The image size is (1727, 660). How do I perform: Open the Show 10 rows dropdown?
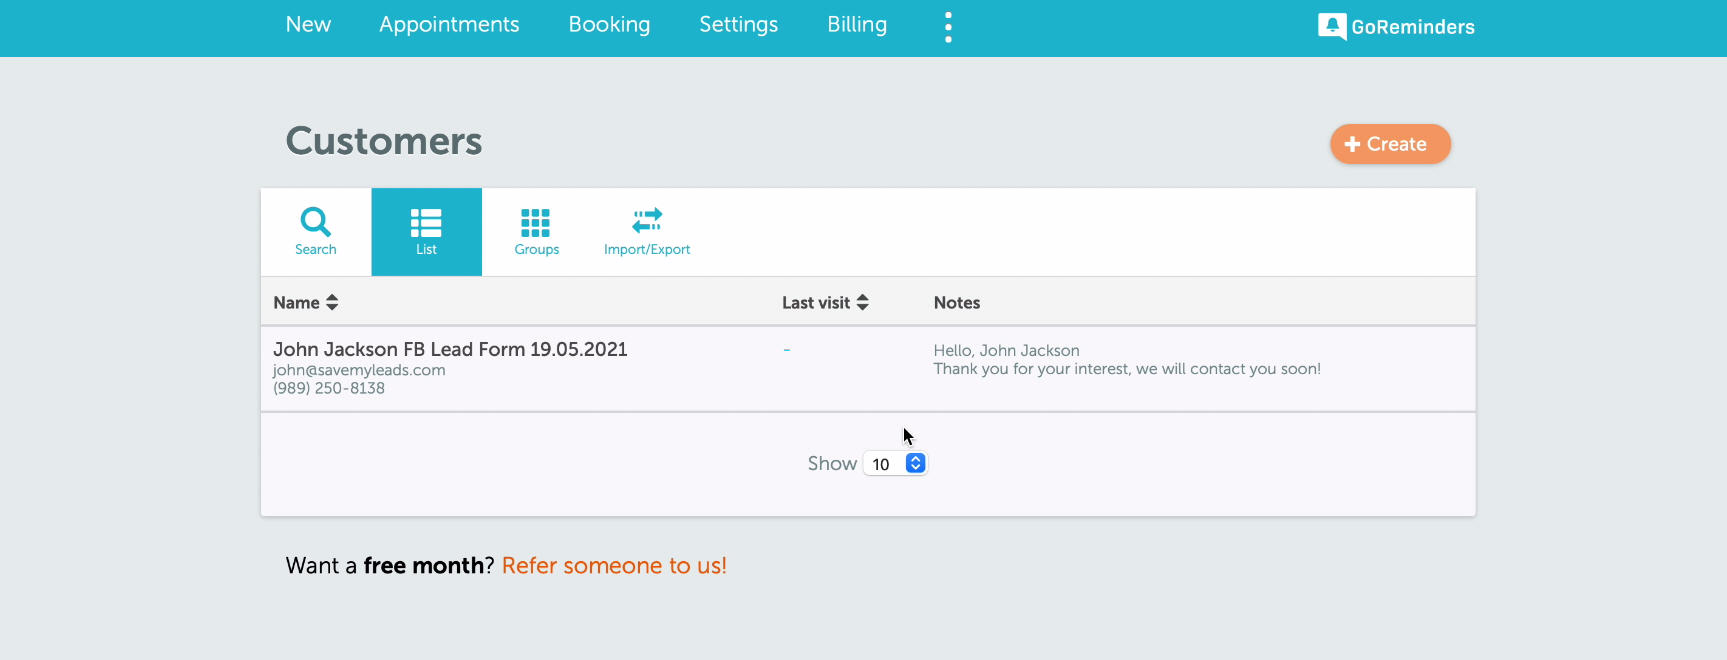click(x=896, y=464)
